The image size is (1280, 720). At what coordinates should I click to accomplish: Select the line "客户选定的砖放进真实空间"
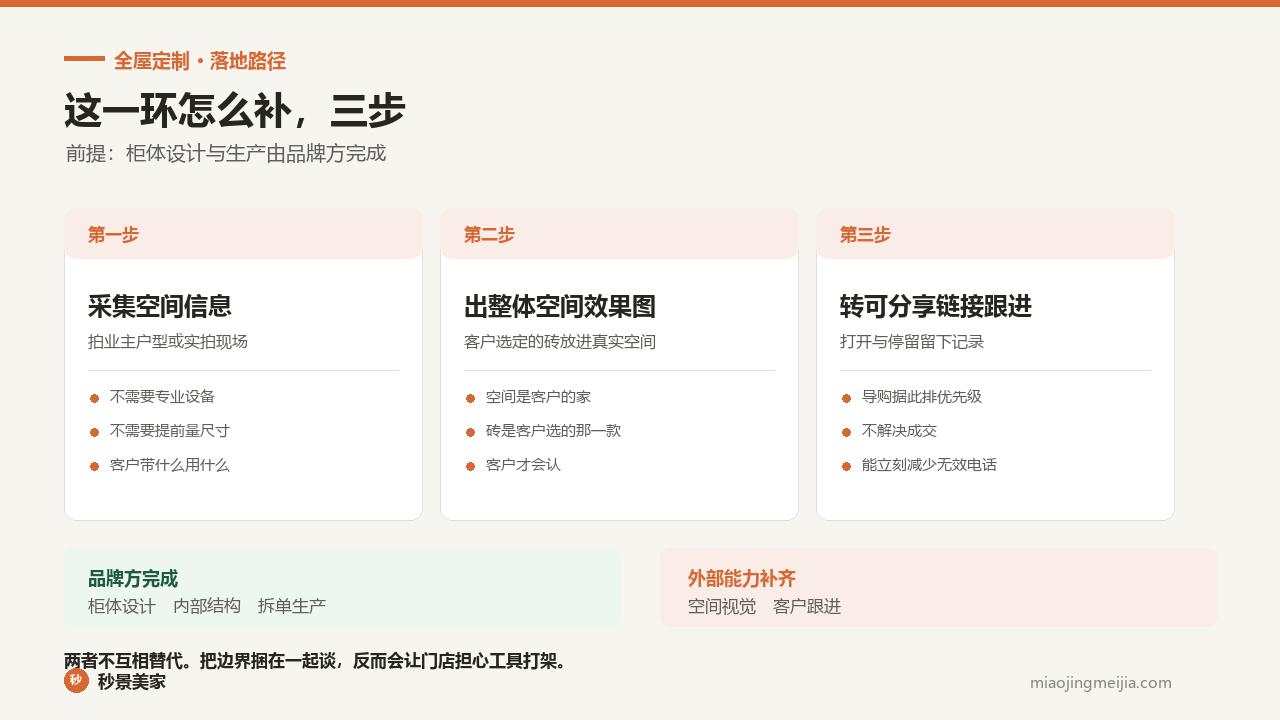click(560, 342)
